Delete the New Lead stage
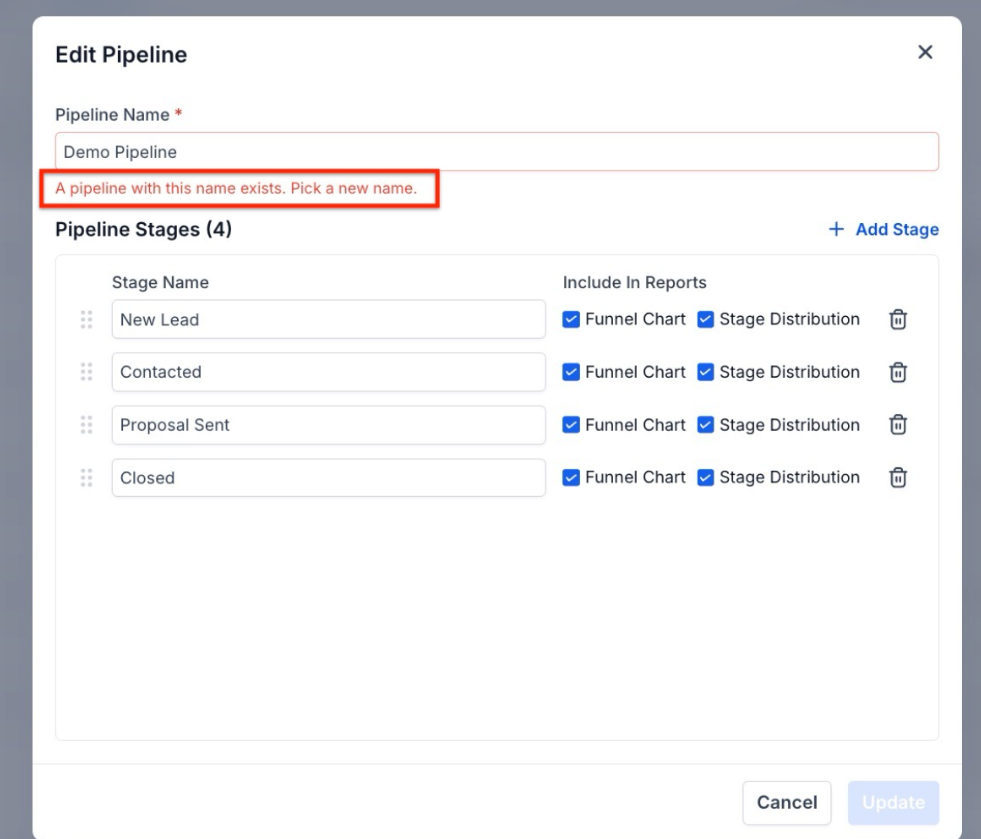 [x=898, y=320]
